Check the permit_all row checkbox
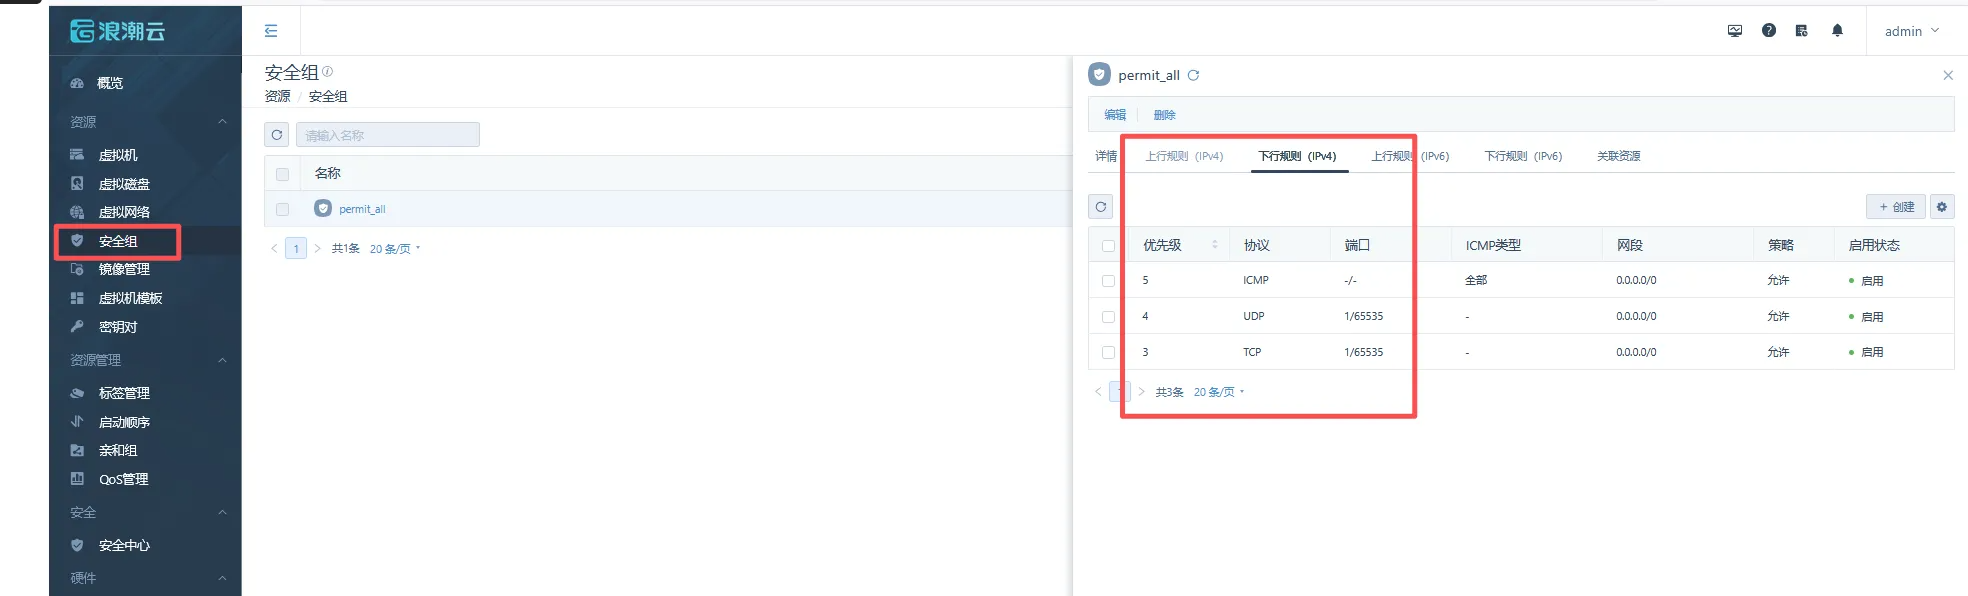This screenshot has width=1968, height=596. (282, 209)
